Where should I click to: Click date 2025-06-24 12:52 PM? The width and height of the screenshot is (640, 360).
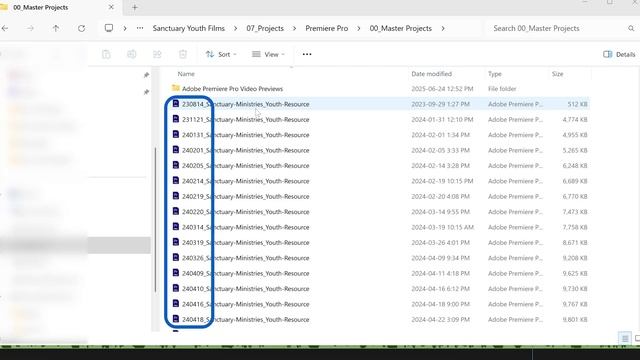pos(442,89)
